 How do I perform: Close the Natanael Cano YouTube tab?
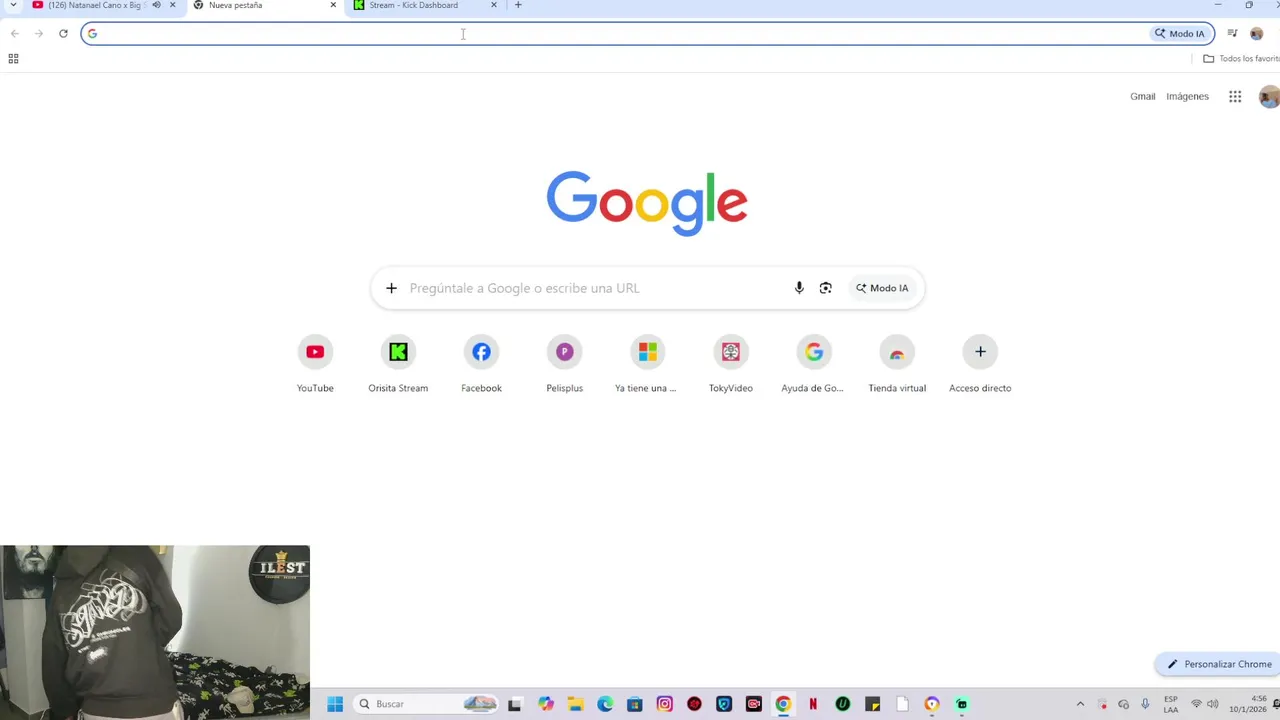click(172, 5)
